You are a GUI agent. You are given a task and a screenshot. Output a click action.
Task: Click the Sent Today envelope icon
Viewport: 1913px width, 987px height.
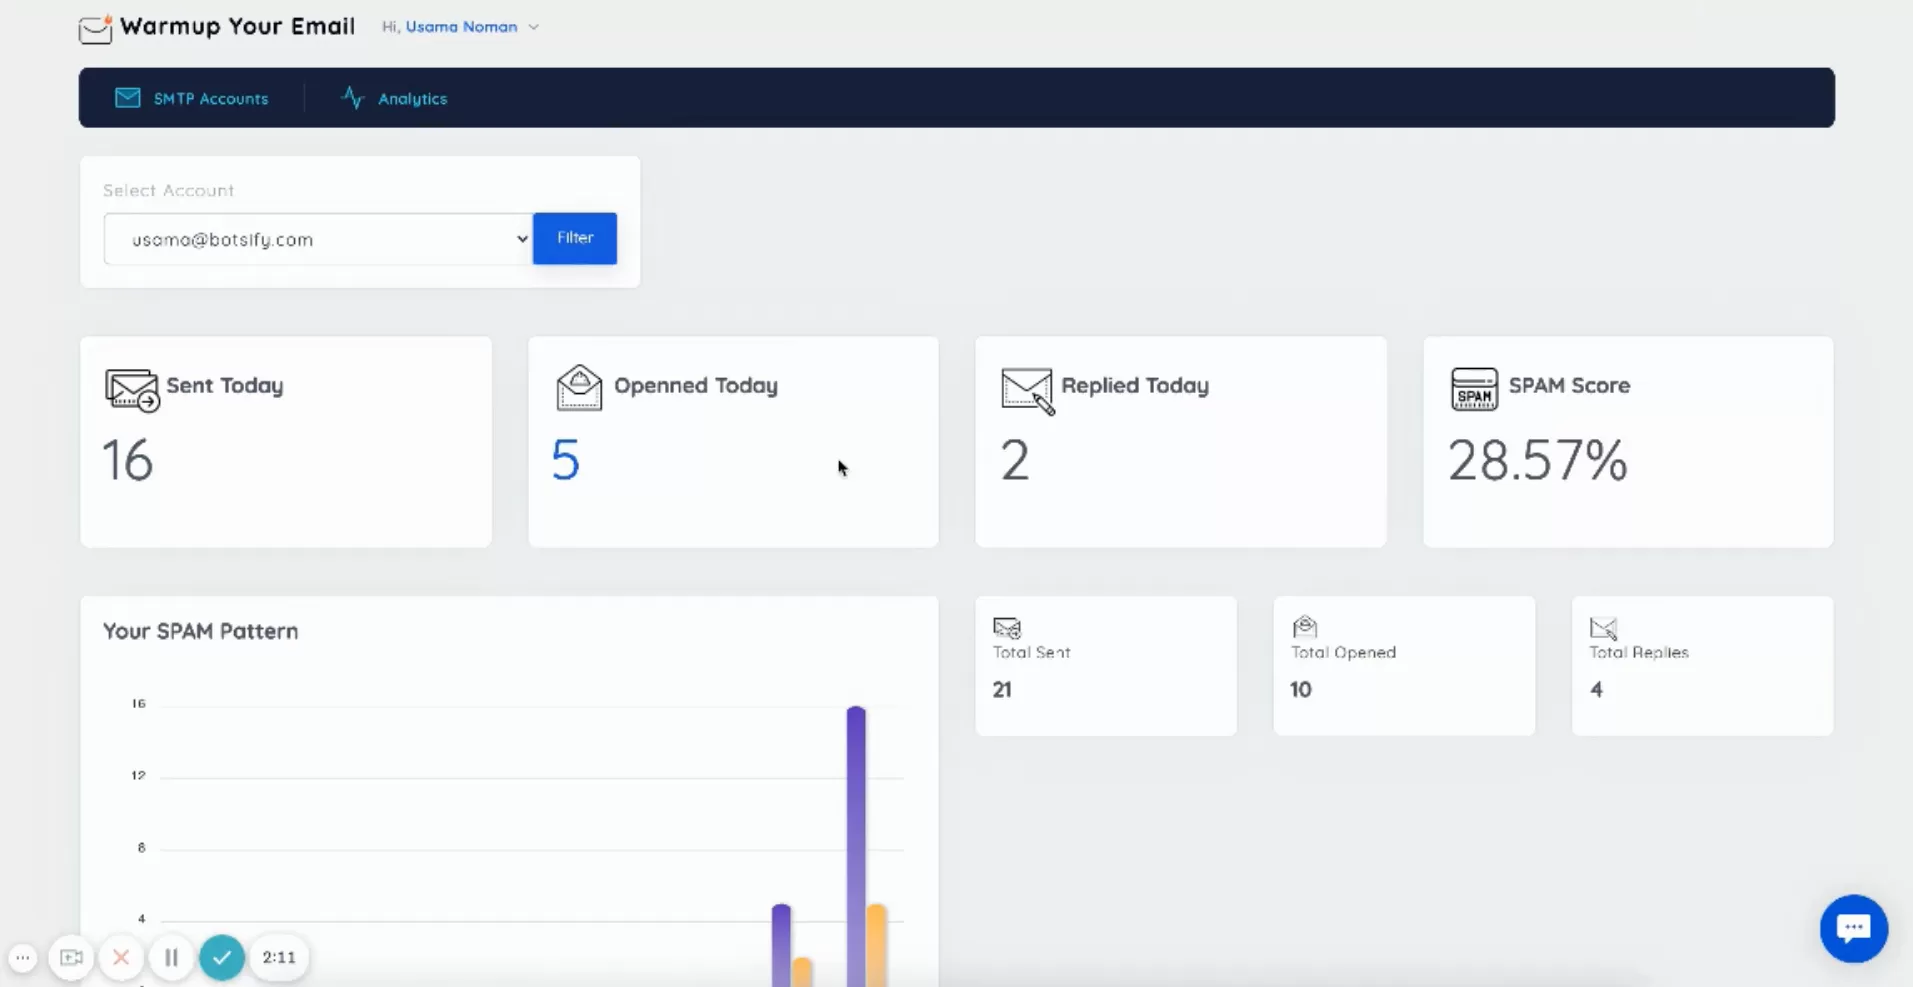[132, 390]
